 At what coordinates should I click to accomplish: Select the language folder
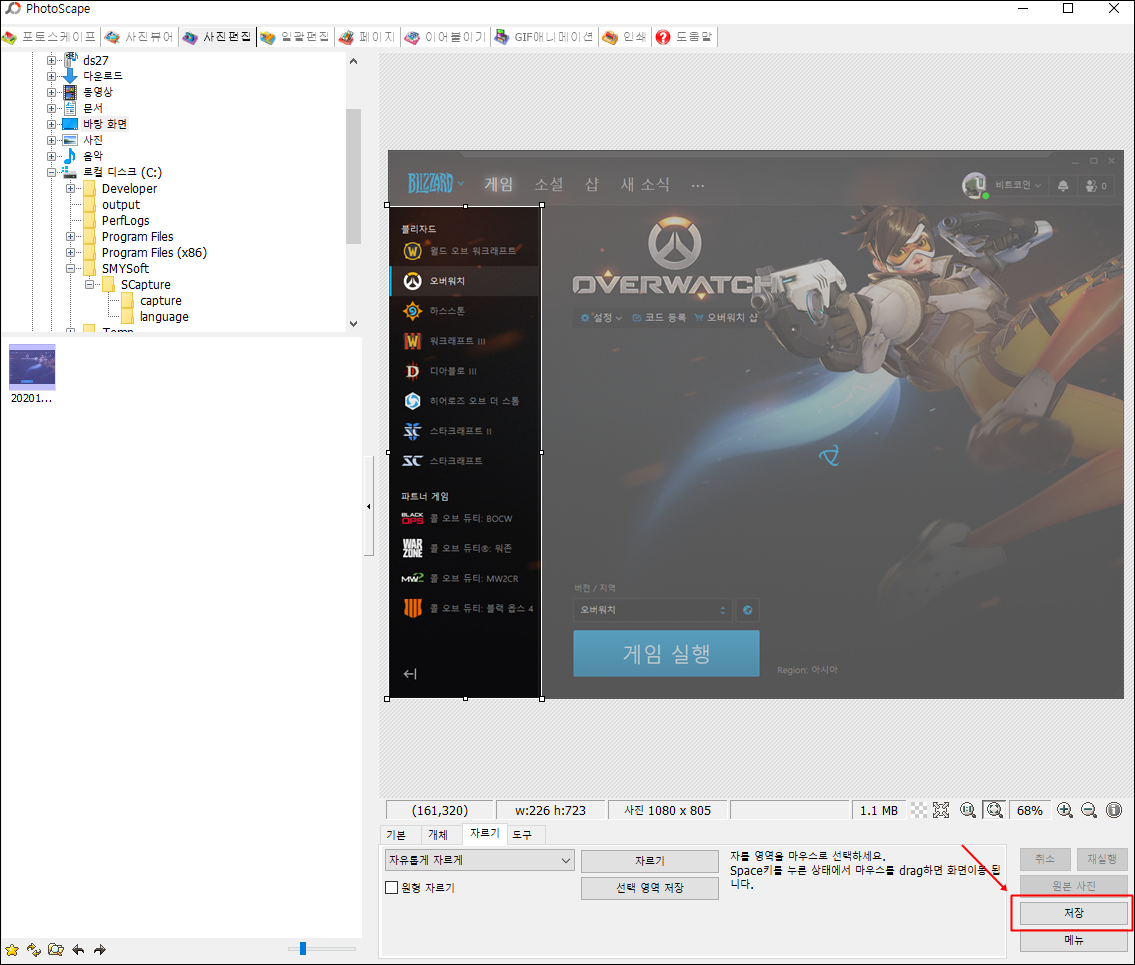(x=164, y=317)
